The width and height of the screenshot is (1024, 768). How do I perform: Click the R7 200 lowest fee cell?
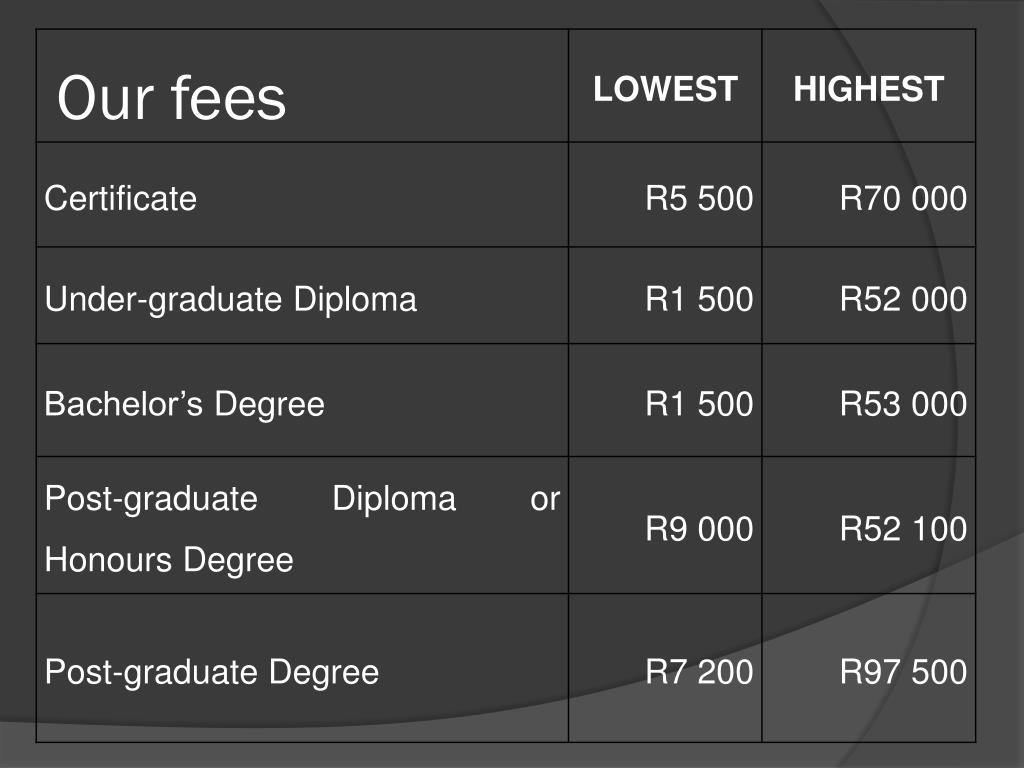pos(699,672)
